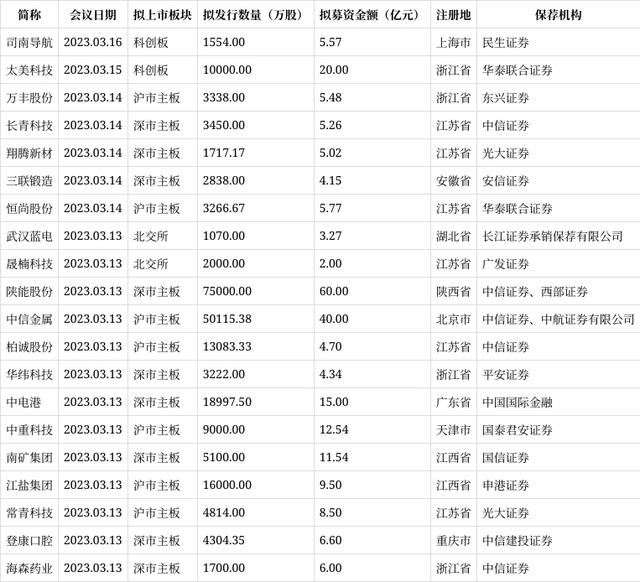Click sponsor 中国国际金融
The height and width of the screenshot is (582, 640).
[518, 402]
